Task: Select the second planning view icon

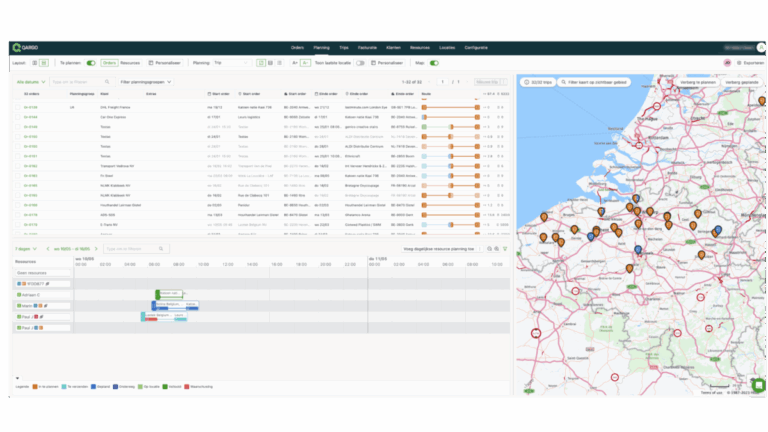Action: tap(270, 63)
